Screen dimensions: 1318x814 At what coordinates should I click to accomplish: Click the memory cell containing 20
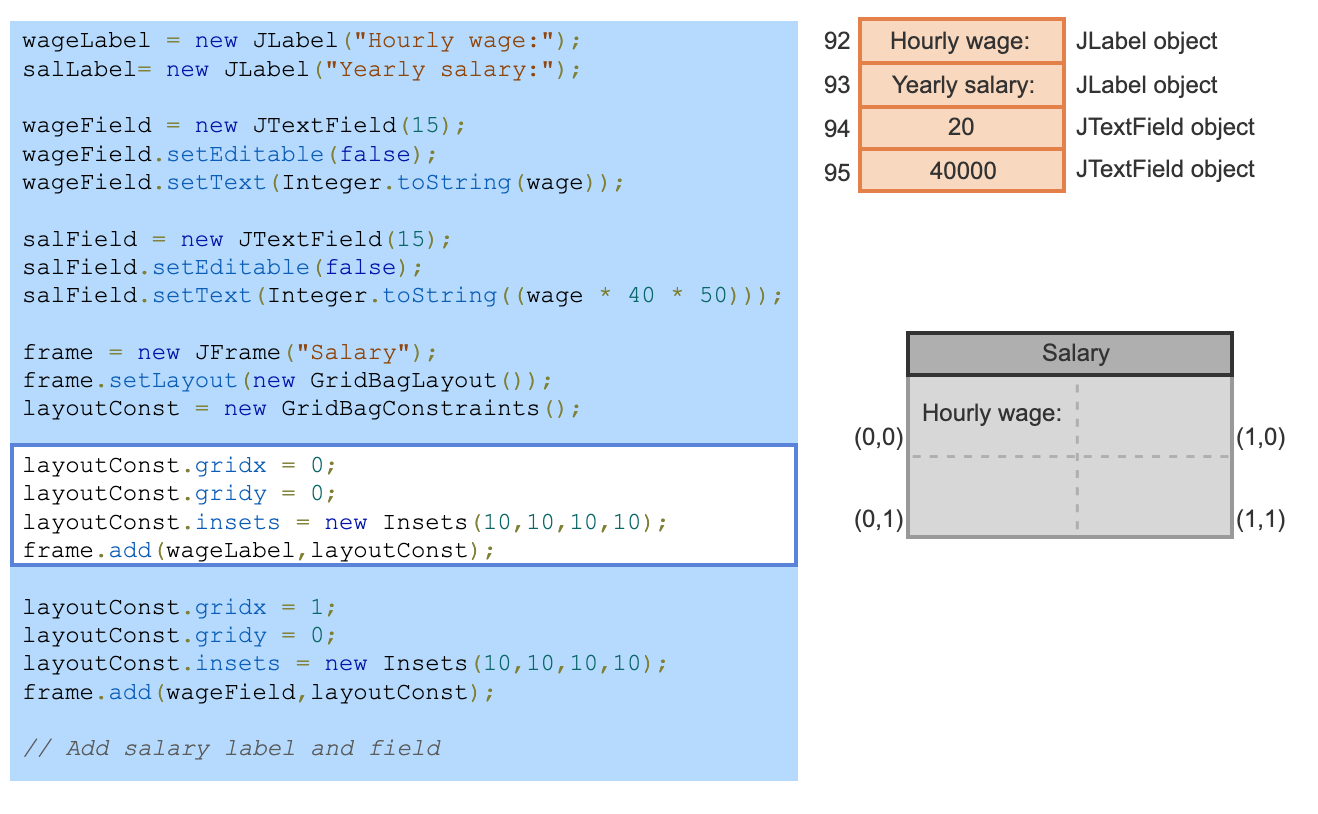click(961, 128)
